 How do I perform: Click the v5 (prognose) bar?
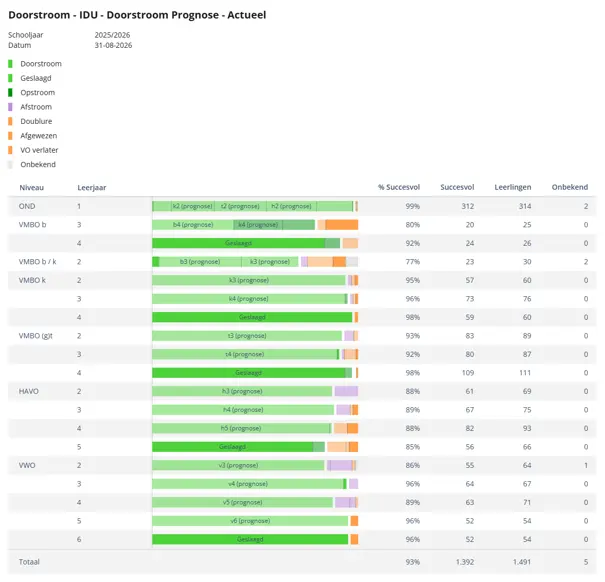[243, 502]
